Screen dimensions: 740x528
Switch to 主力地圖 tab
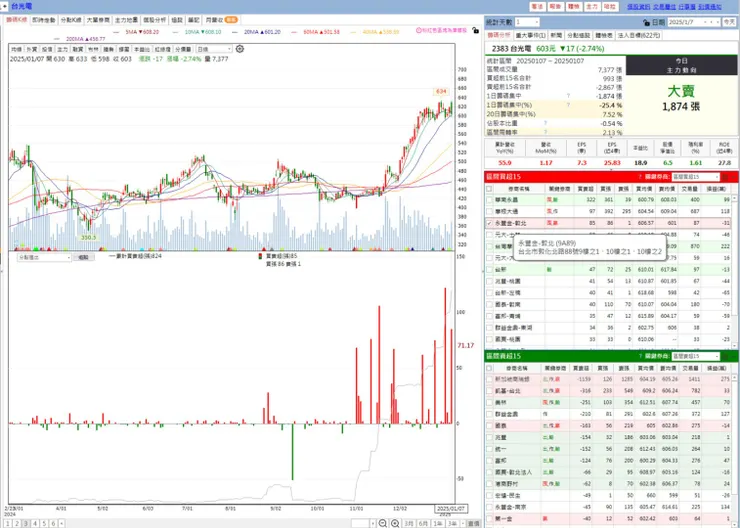click(x=126, y=20)
